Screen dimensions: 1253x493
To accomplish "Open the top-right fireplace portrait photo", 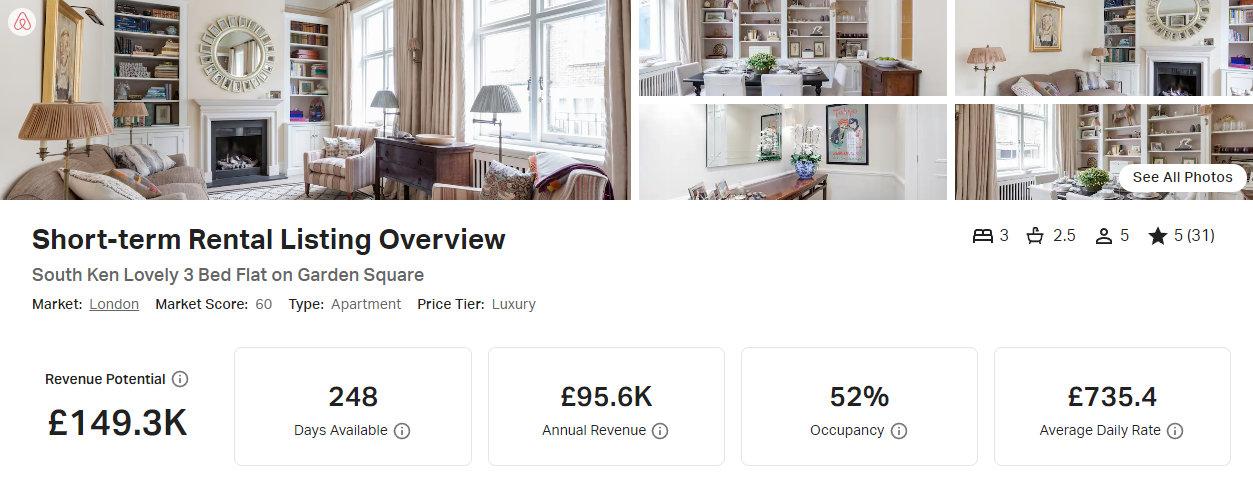I will tap(1104, 48).
